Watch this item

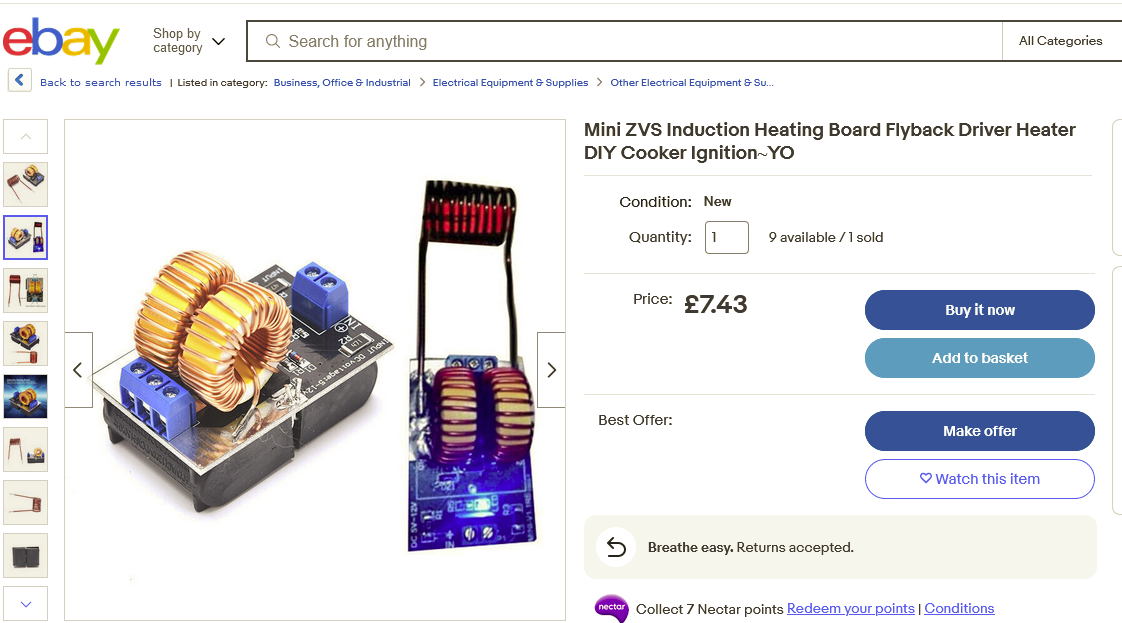(x=979, y=479)
